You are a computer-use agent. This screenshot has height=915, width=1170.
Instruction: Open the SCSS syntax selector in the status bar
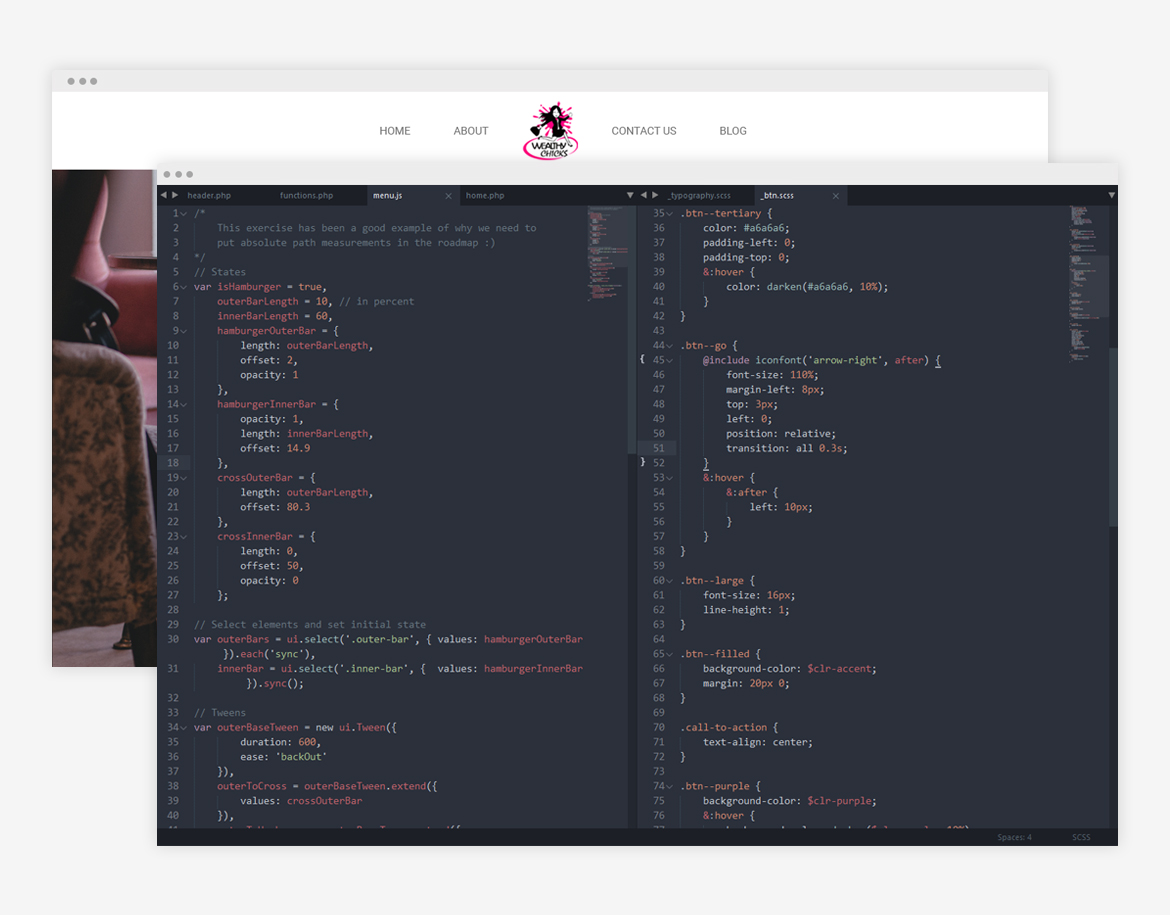[x=1081, y=837]
